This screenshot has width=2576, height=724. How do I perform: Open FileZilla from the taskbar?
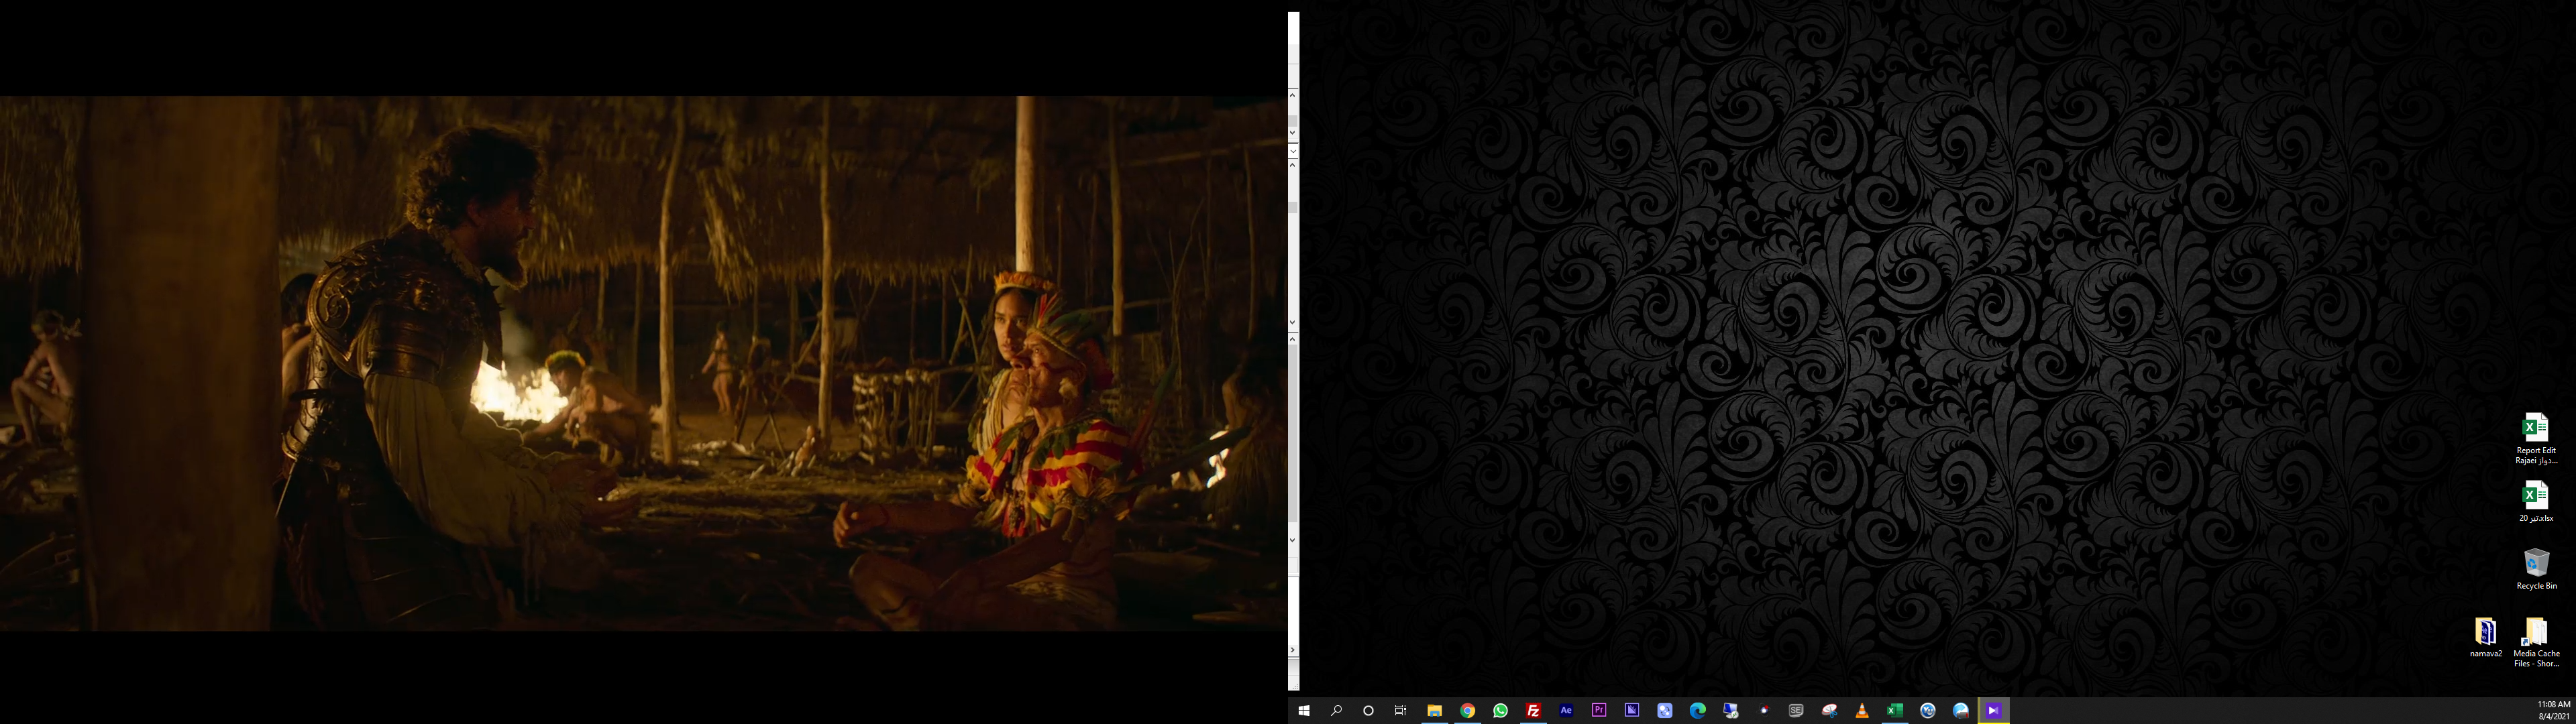click(1533, 711)
